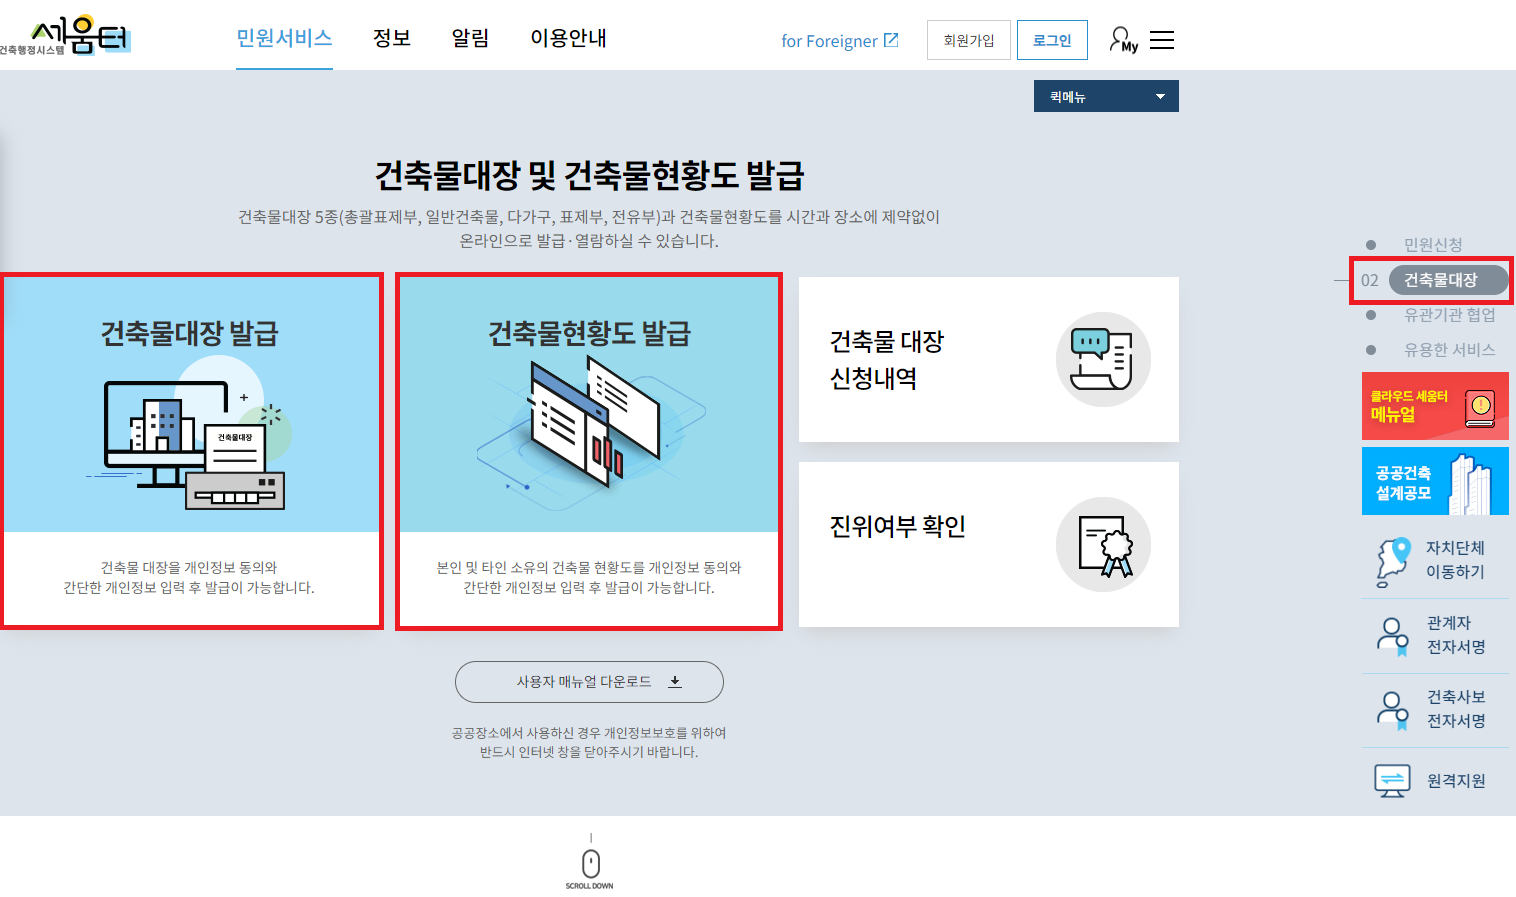Viewport: 1516px width, 897px height.
Task: Select the 원격지원 remote support monitor icon
Action: click(x=1393, y=780)
